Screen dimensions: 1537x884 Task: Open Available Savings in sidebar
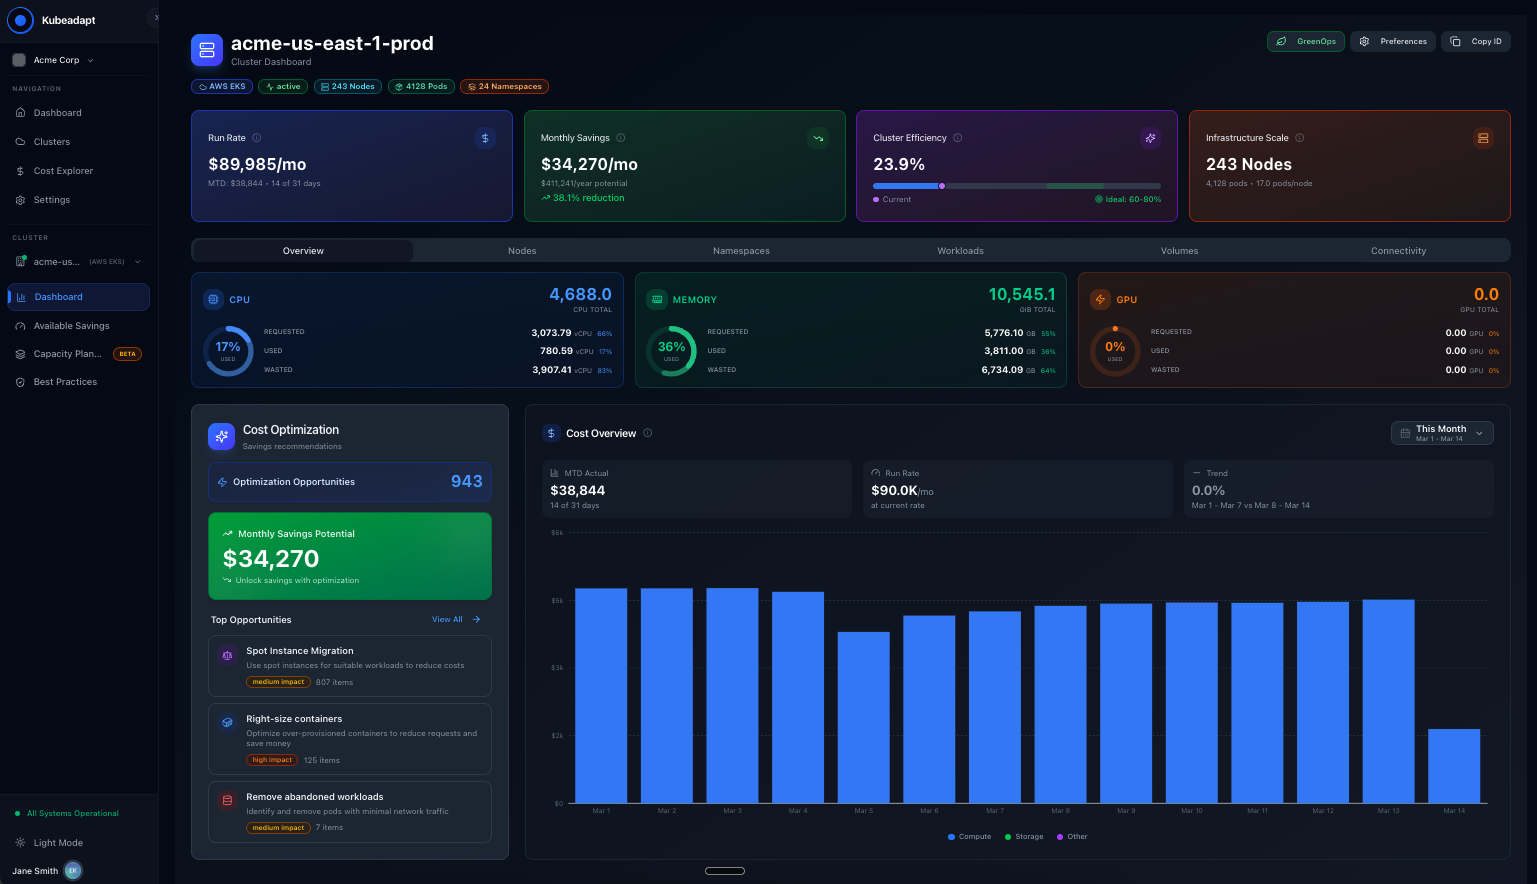click(71, 326)
